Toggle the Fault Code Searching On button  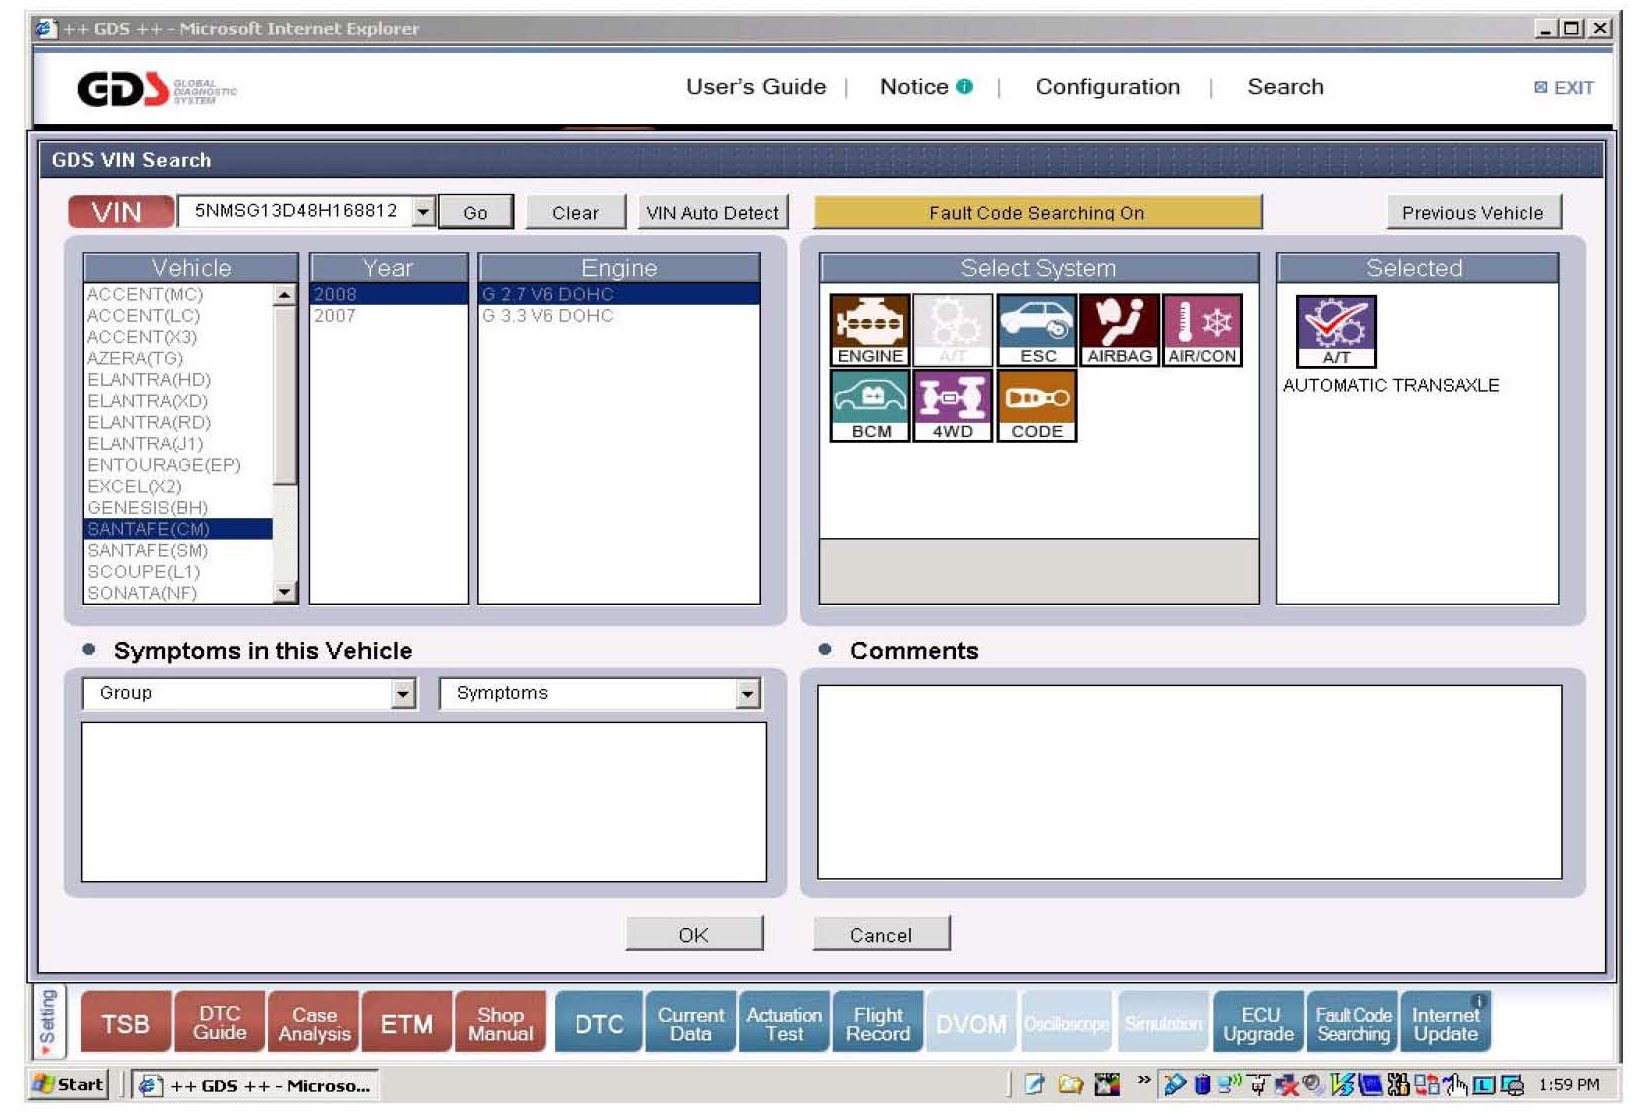(x=1036, y=213)
